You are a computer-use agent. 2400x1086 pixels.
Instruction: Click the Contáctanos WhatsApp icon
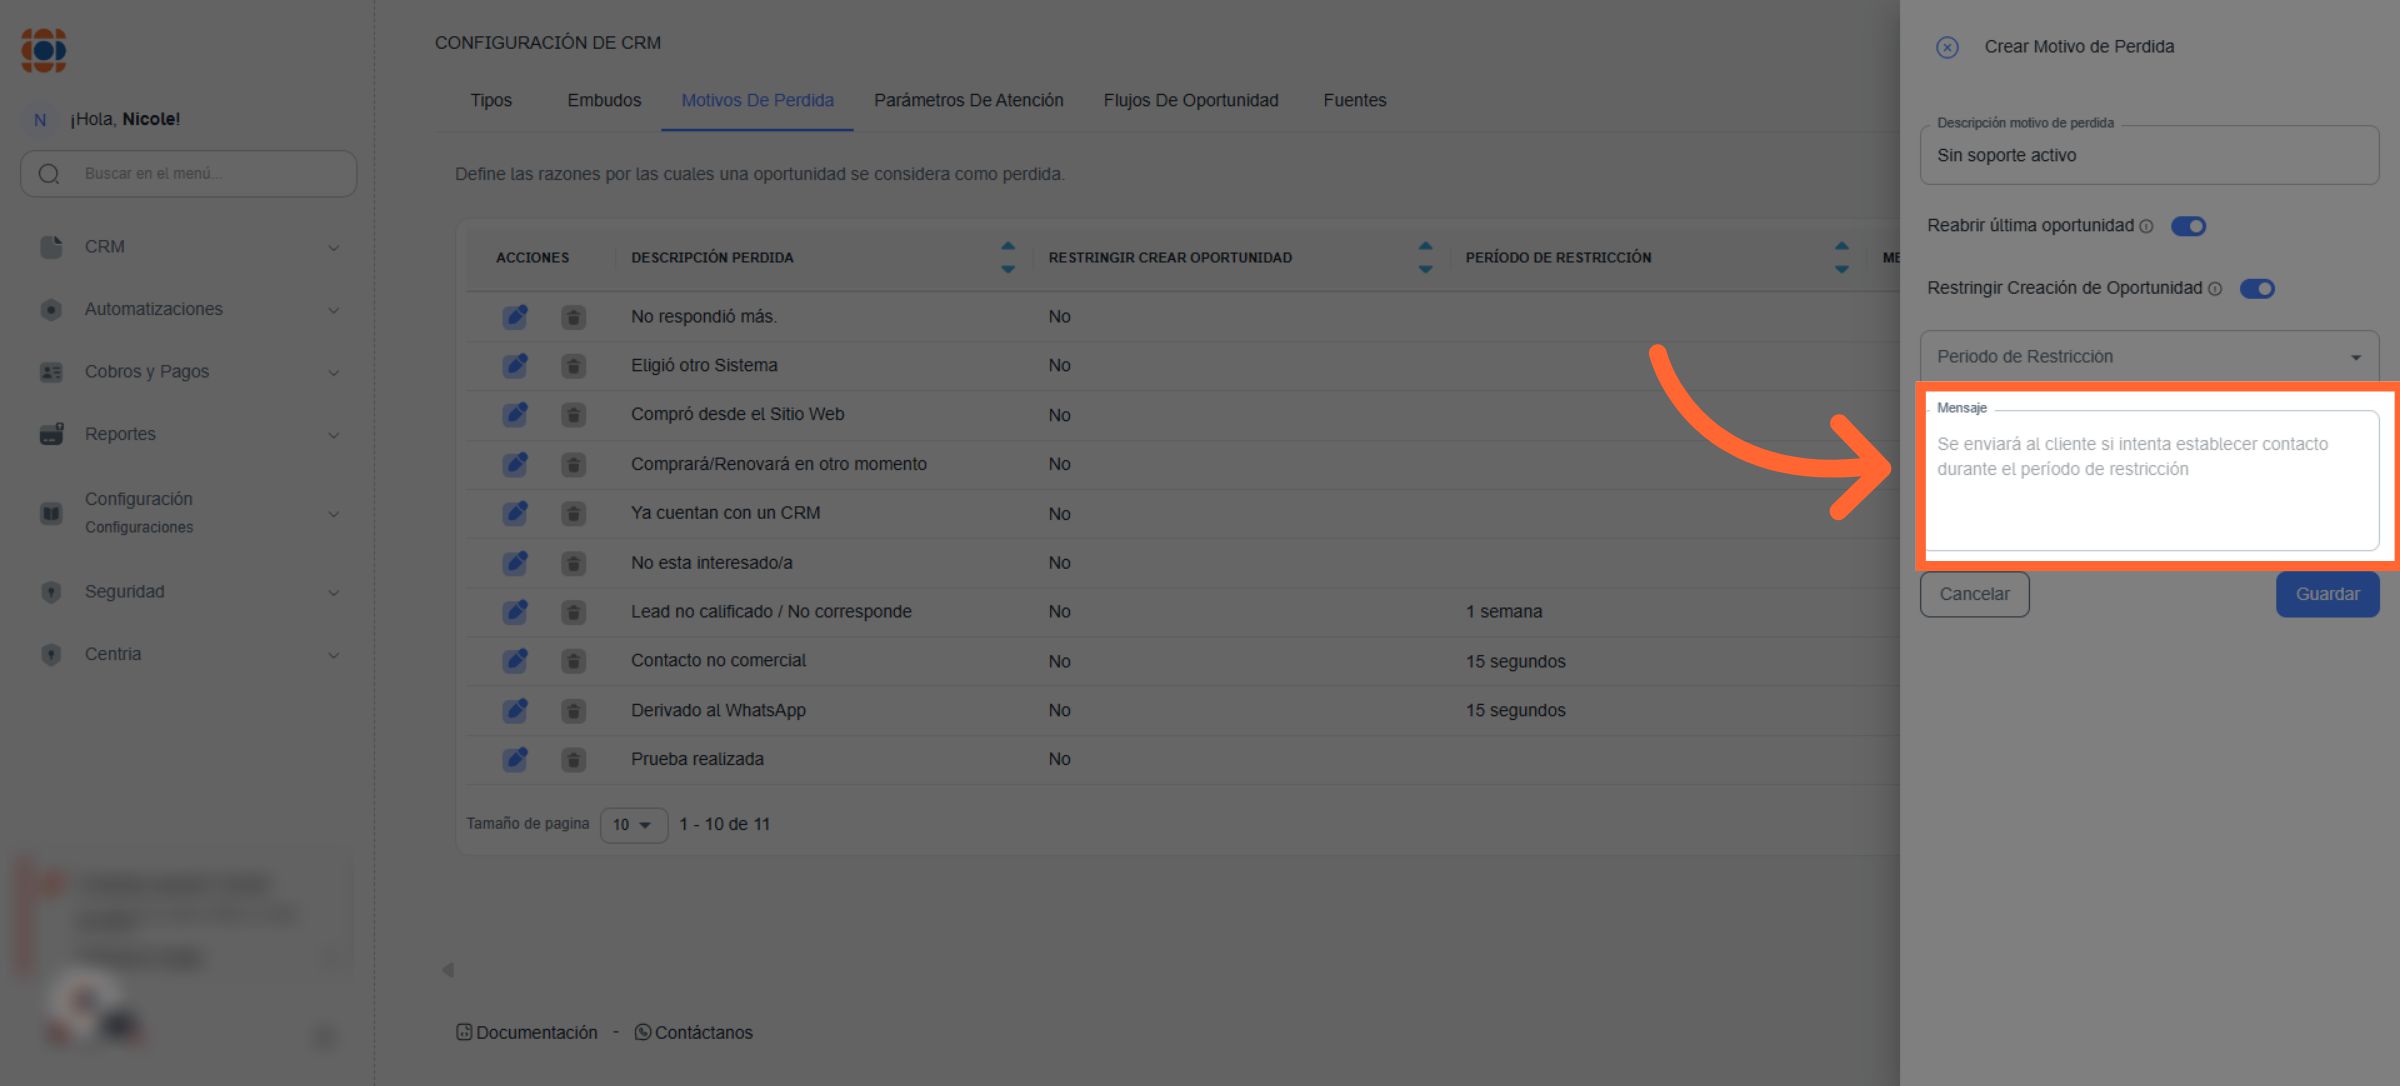point(643,1032)
